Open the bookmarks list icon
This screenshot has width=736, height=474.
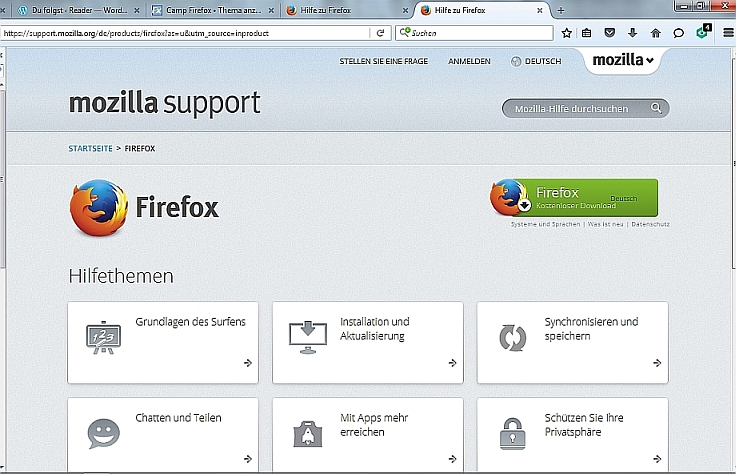(x=587, y=33)
